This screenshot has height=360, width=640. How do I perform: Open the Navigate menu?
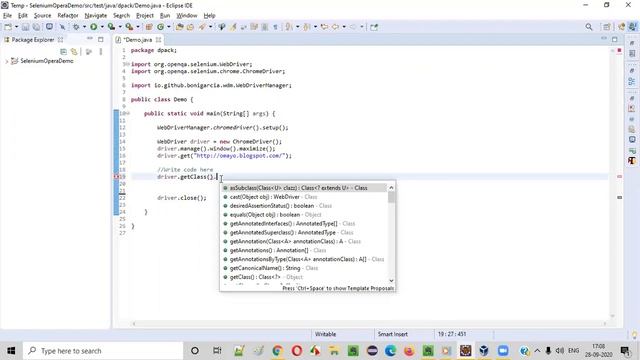tap(96, 16)
